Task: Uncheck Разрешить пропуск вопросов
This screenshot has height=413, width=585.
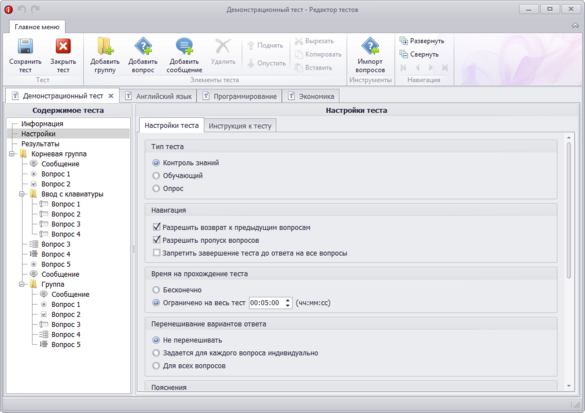Action: pos(157,240)
